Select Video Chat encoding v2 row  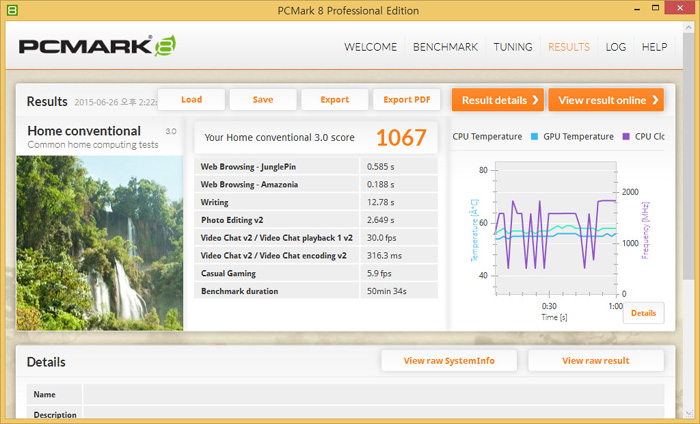[316, 256]
